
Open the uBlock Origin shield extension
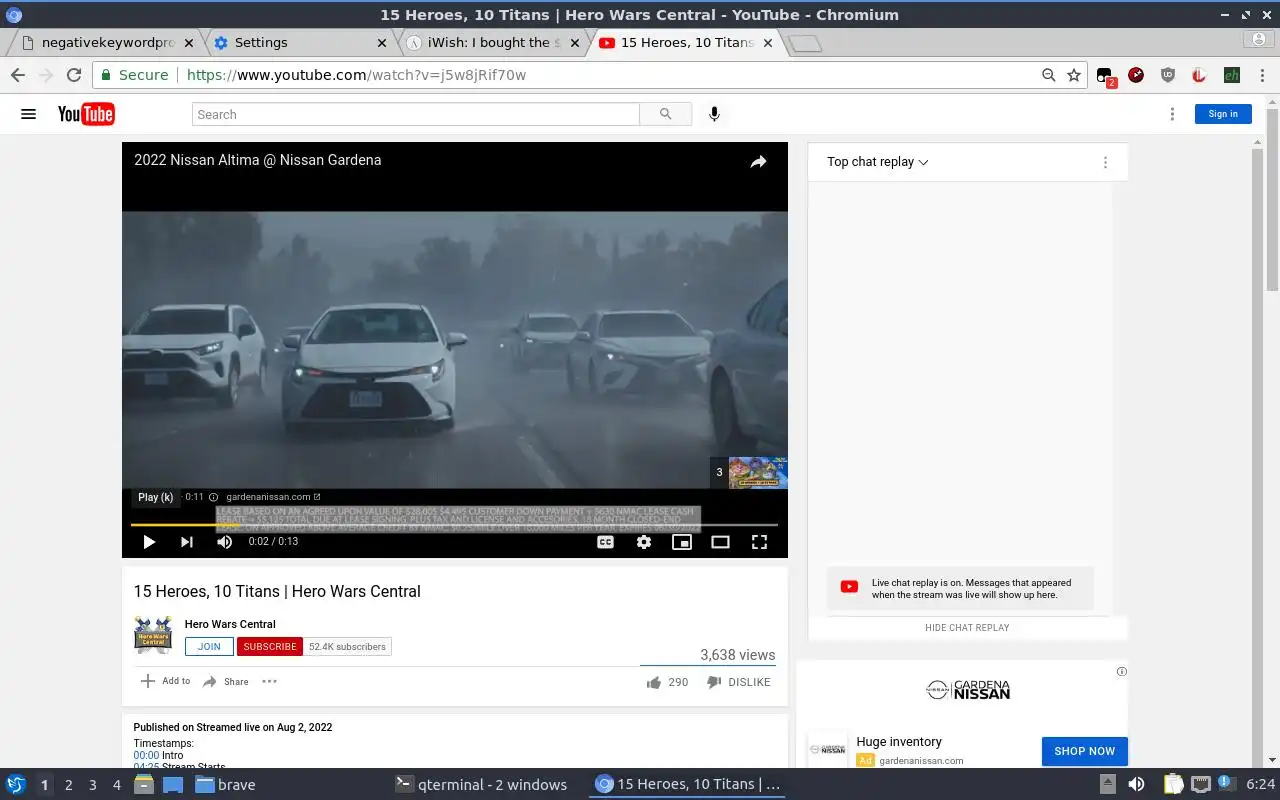click(1168, 75)
